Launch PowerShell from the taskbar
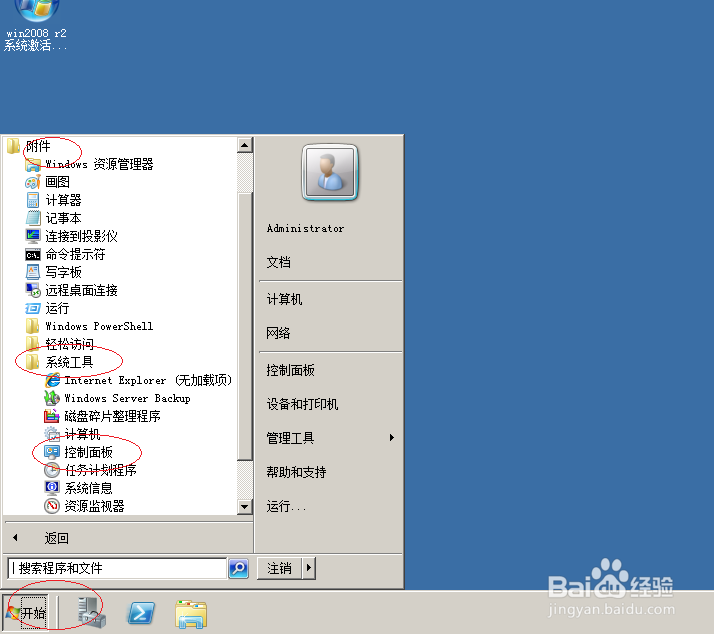The height and width of the screenshot is (634, 714). pyautogui.click(x=141, y=613)
